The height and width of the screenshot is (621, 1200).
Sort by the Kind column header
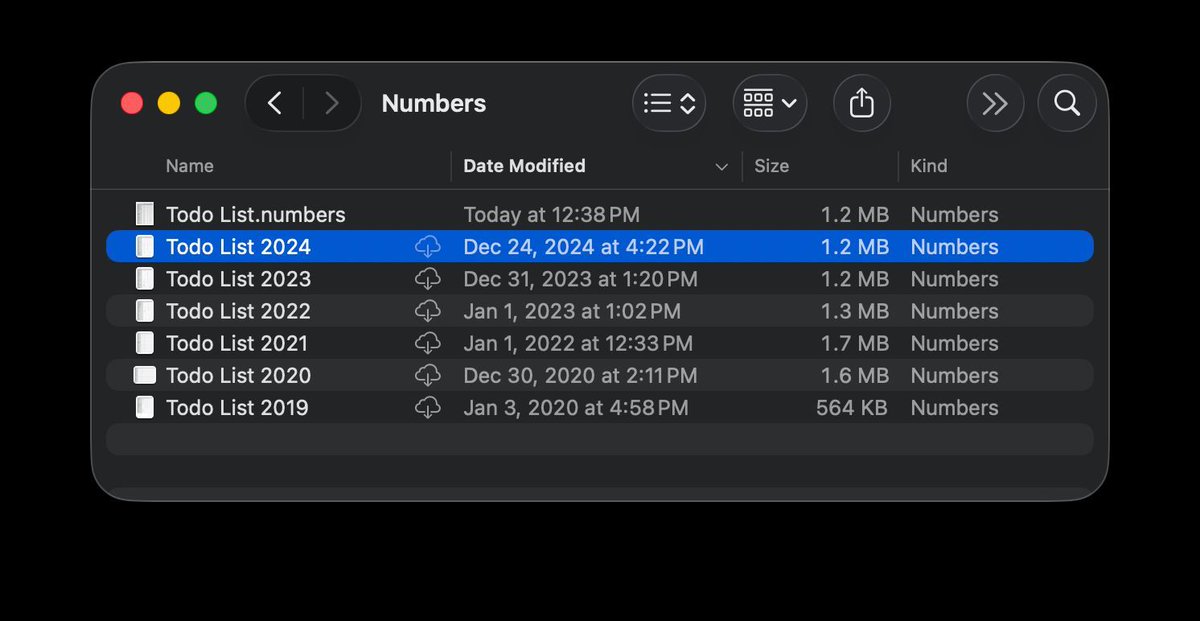point(929,166)
